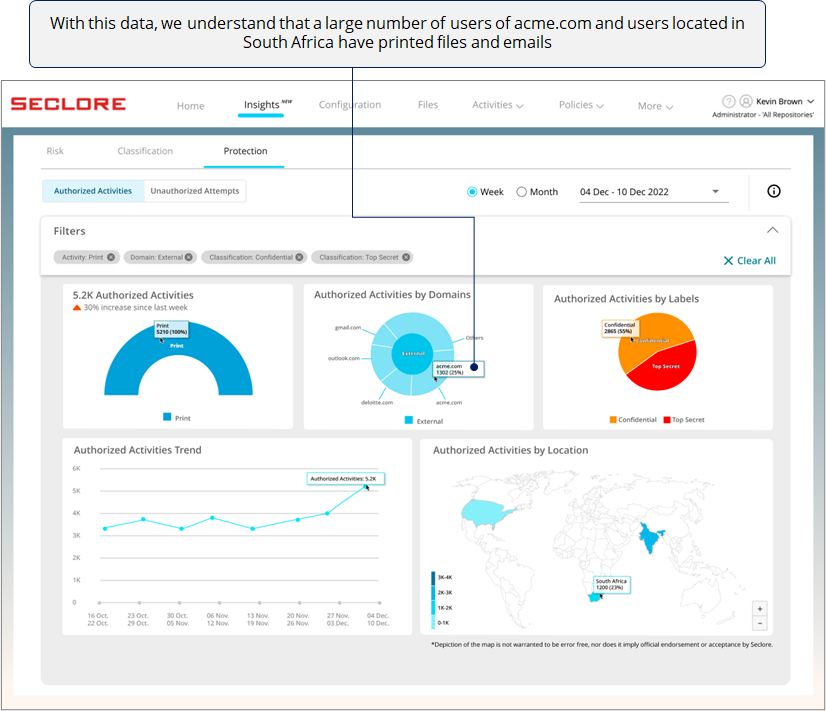Select the Week radio button

(x=472, y=192)
